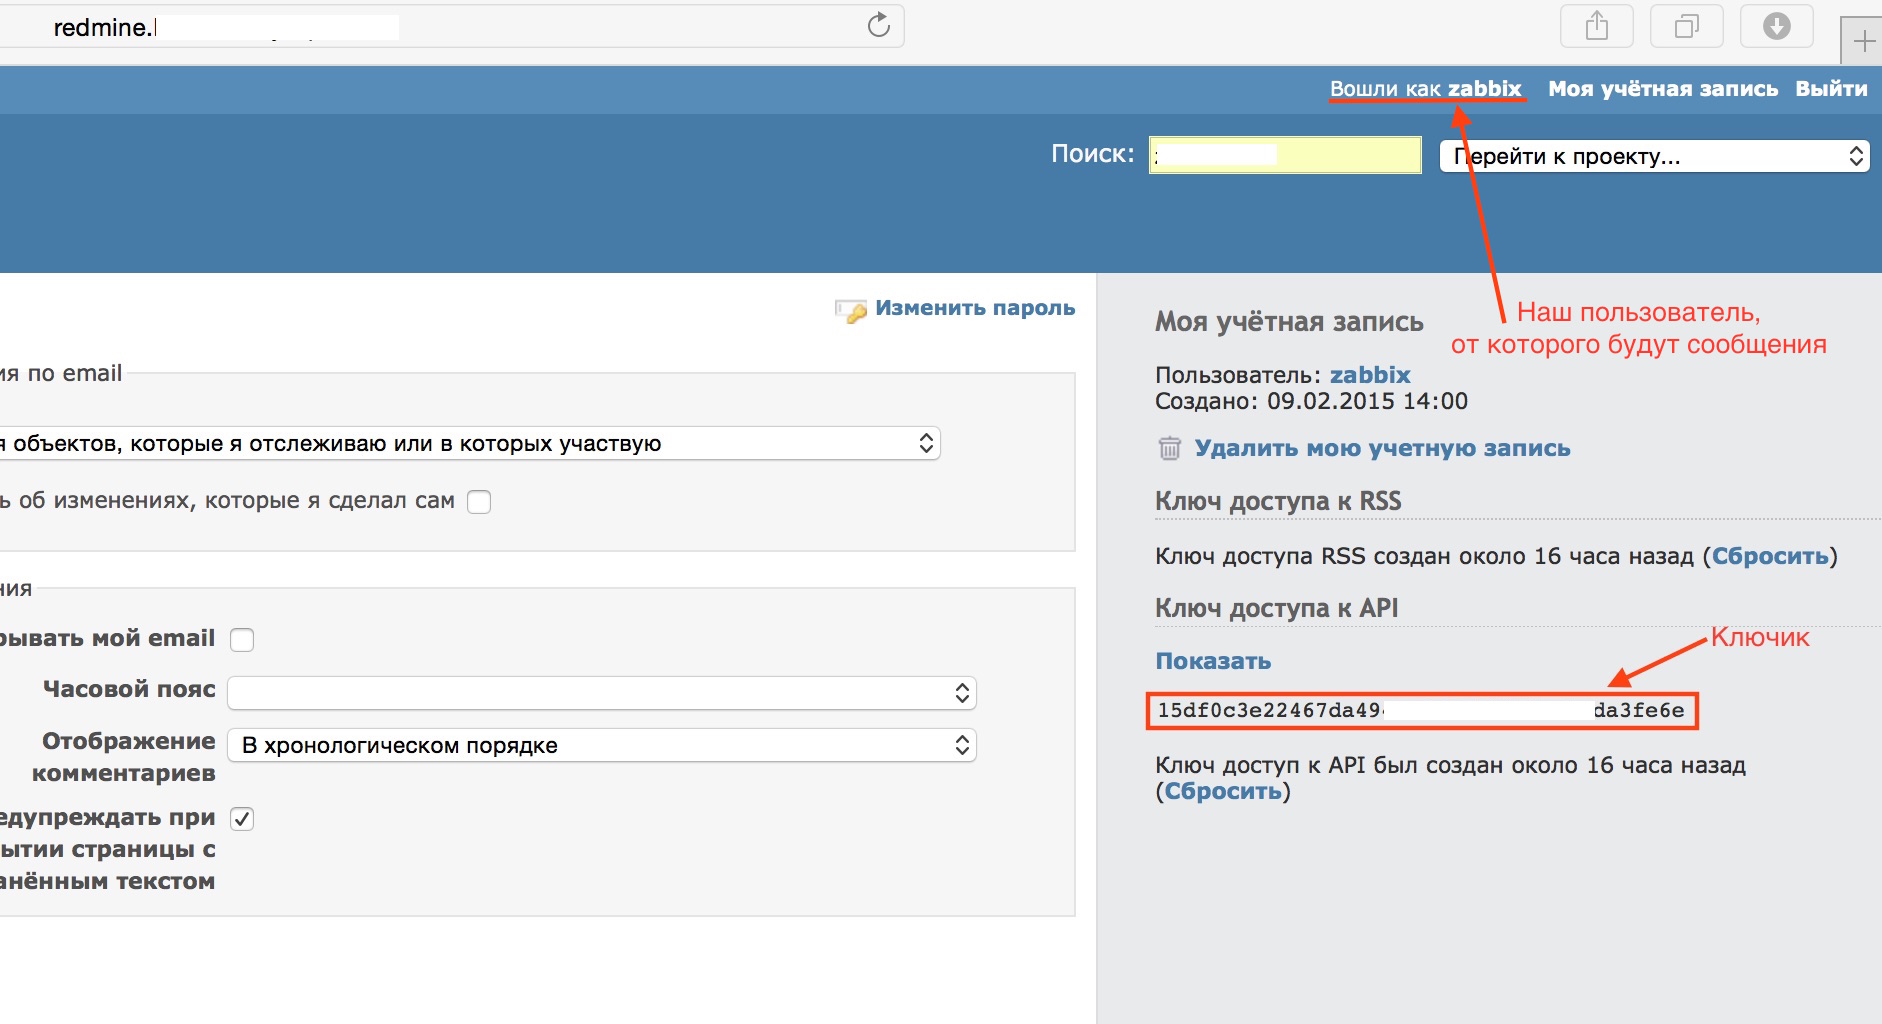Click the Удалить мою учетную запись link

pos(1382,448)
